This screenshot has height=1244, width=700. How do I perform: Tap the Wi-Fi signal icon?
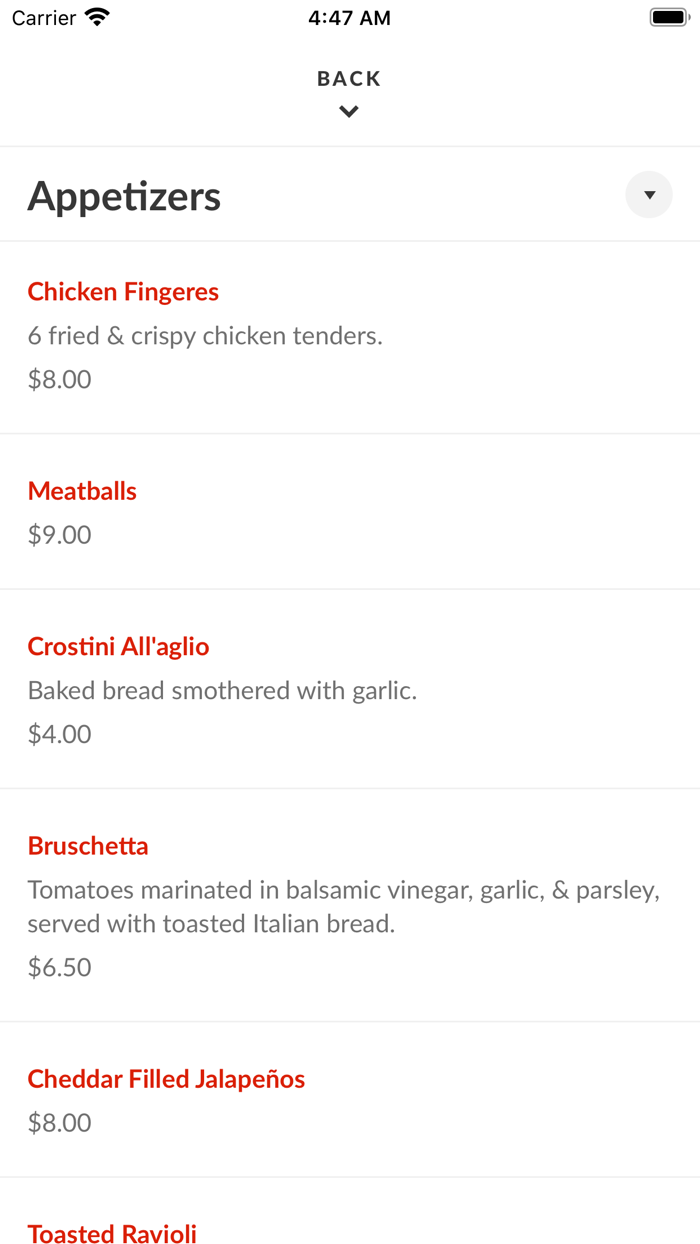95,16
